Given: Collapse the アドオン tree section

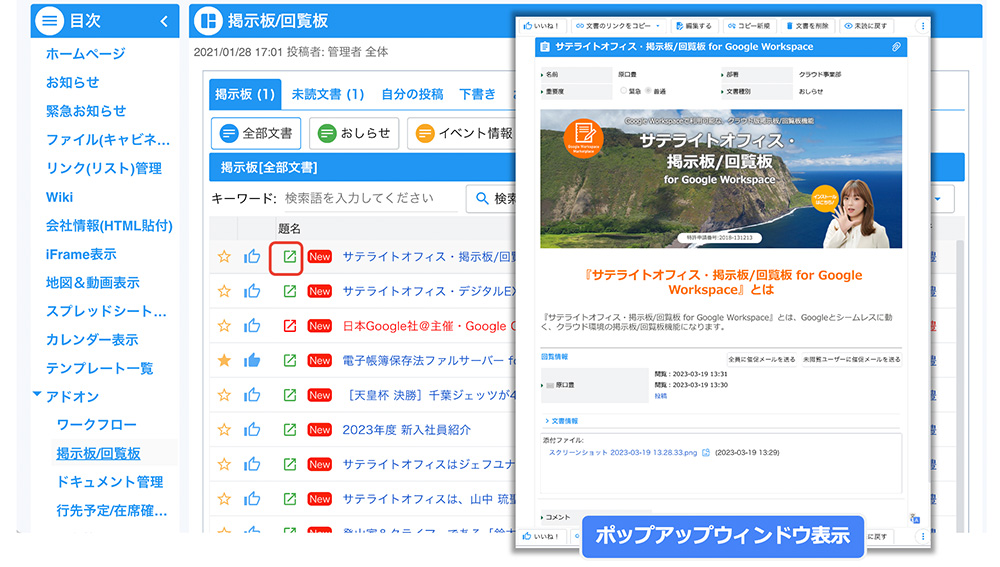Looking at the screenshot, I should click(x=37, y=395).
